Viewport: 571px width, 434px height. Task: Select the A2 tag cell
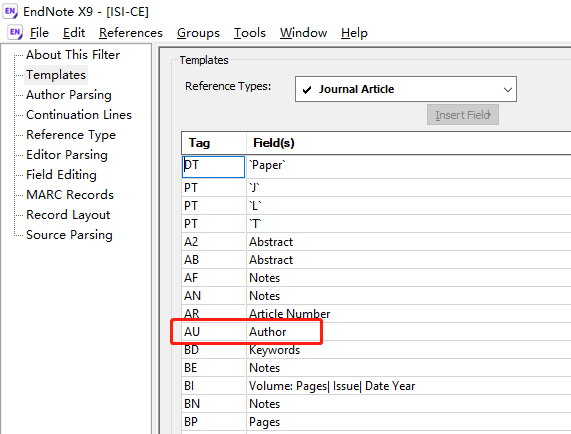pos(213,242)
